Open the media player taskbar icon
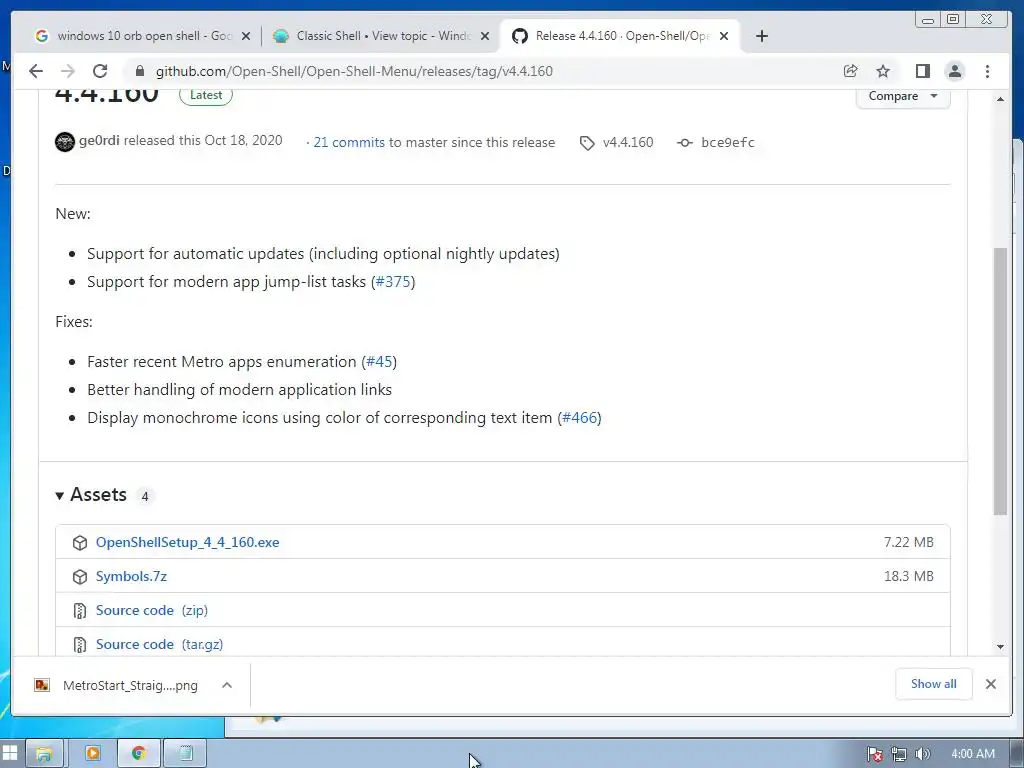 click(93, 753)
